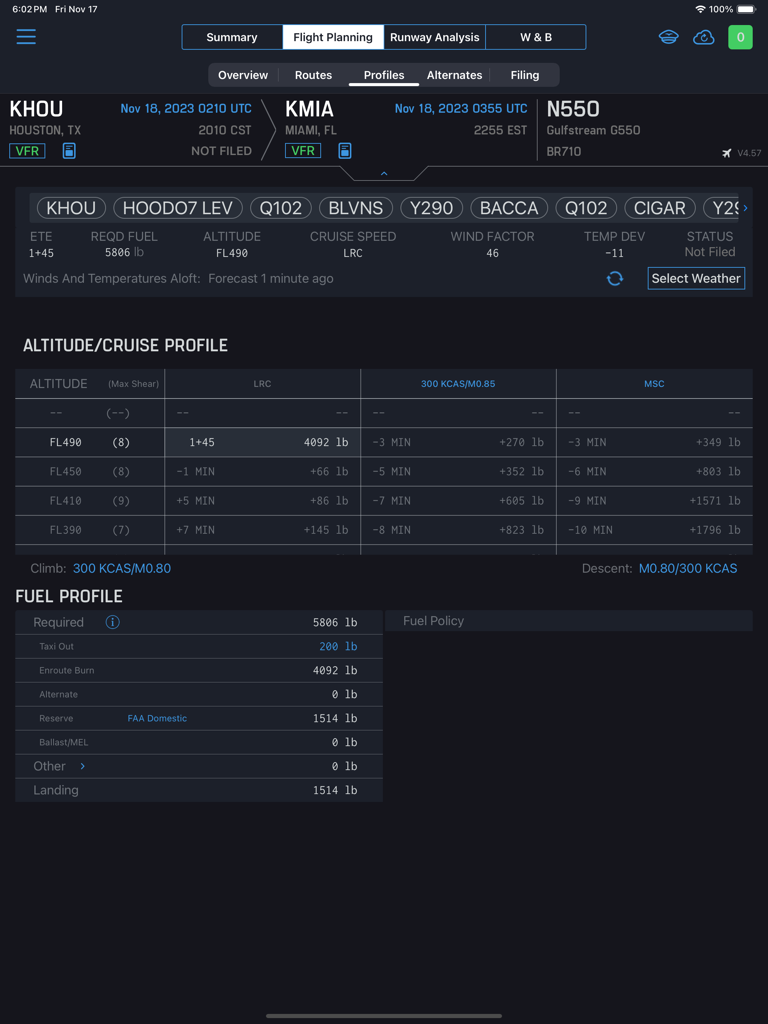Tap the Y290 route chip
The width and height of the screenshot is (768, 1024).
tap(432, 208)
